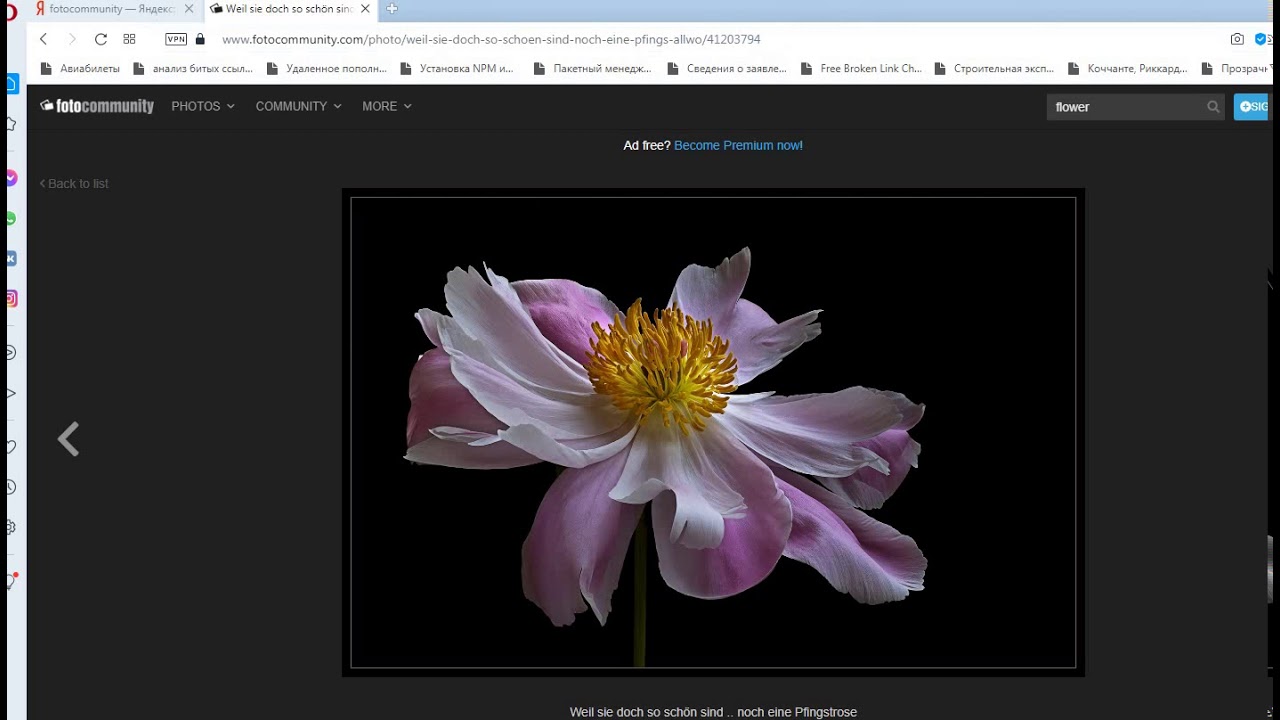Click the blue sign-up button
1280x720 pixels.
(x=1253, y=107)
